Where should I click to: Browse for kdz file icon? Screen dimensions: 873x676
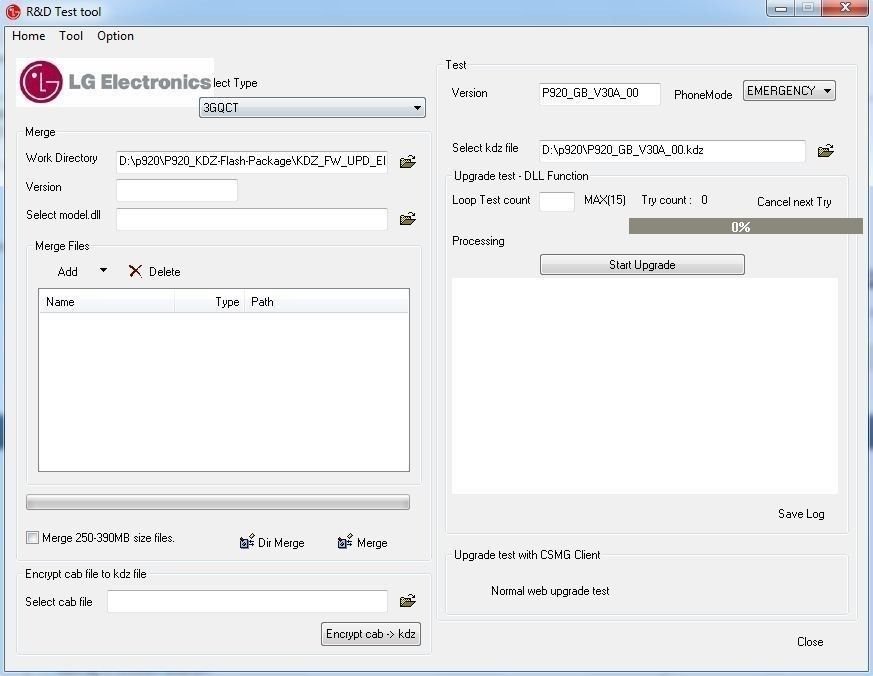tap(825, 150)
